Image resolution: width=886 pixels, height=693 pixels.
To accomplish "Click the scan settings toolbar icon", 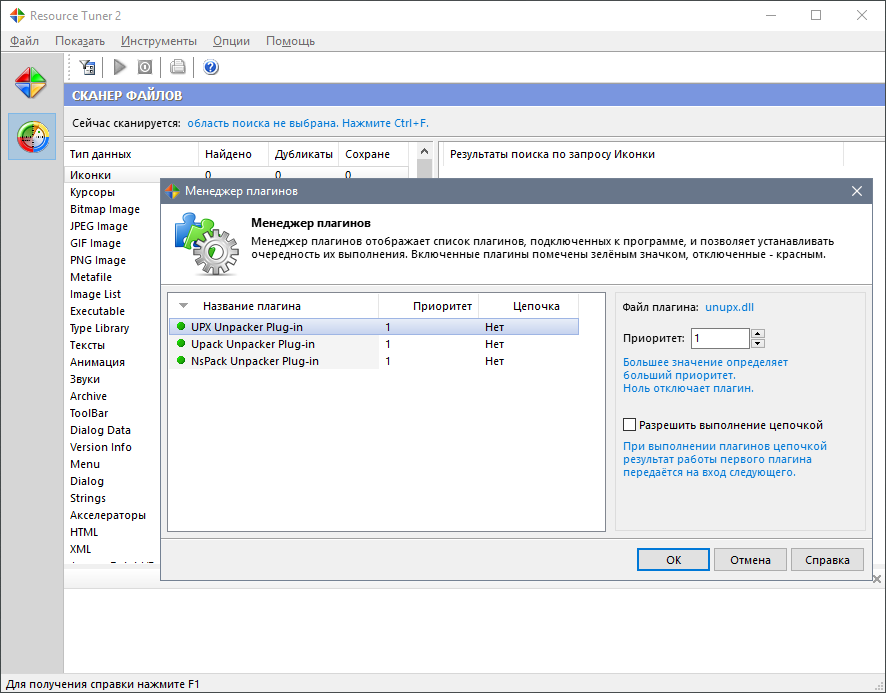I will click(x=88, y=67).
